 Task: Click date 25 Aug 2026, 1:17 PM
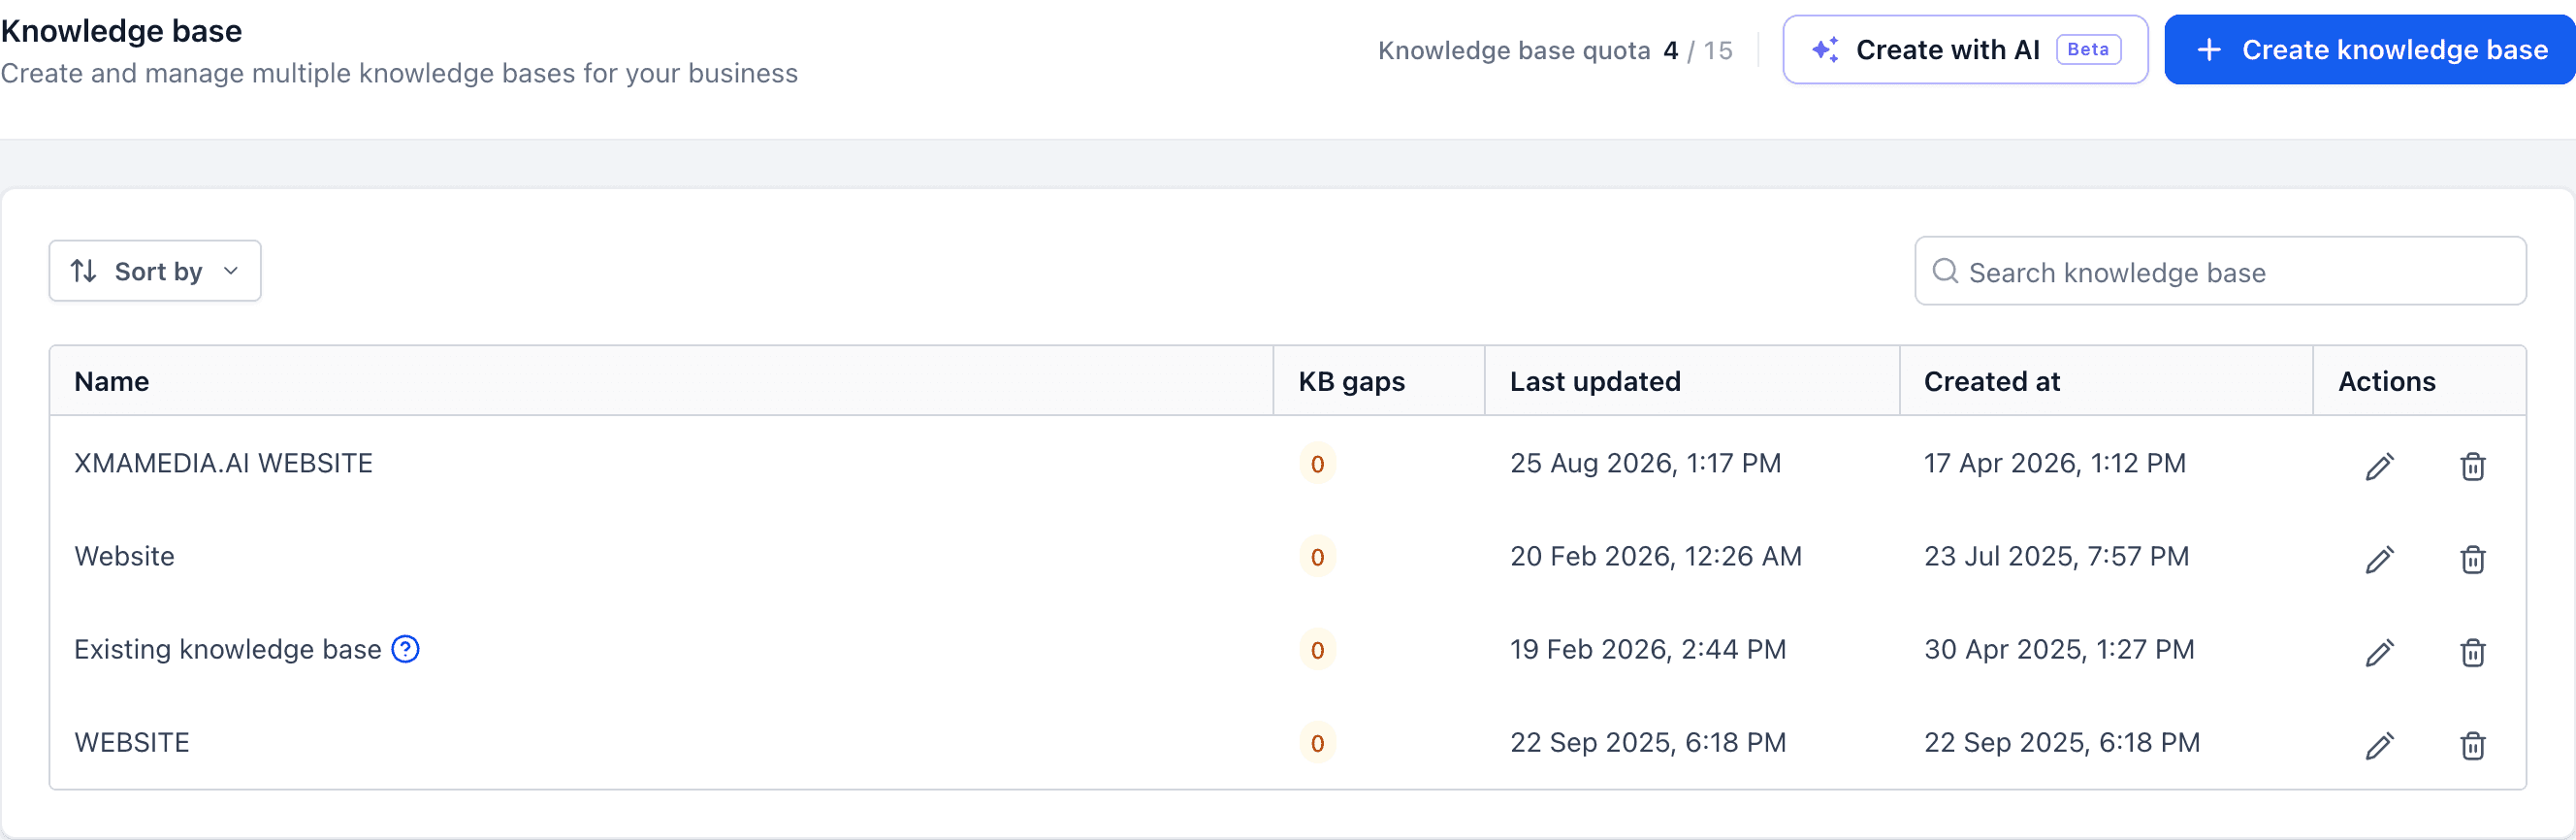tap(1645, 463)
